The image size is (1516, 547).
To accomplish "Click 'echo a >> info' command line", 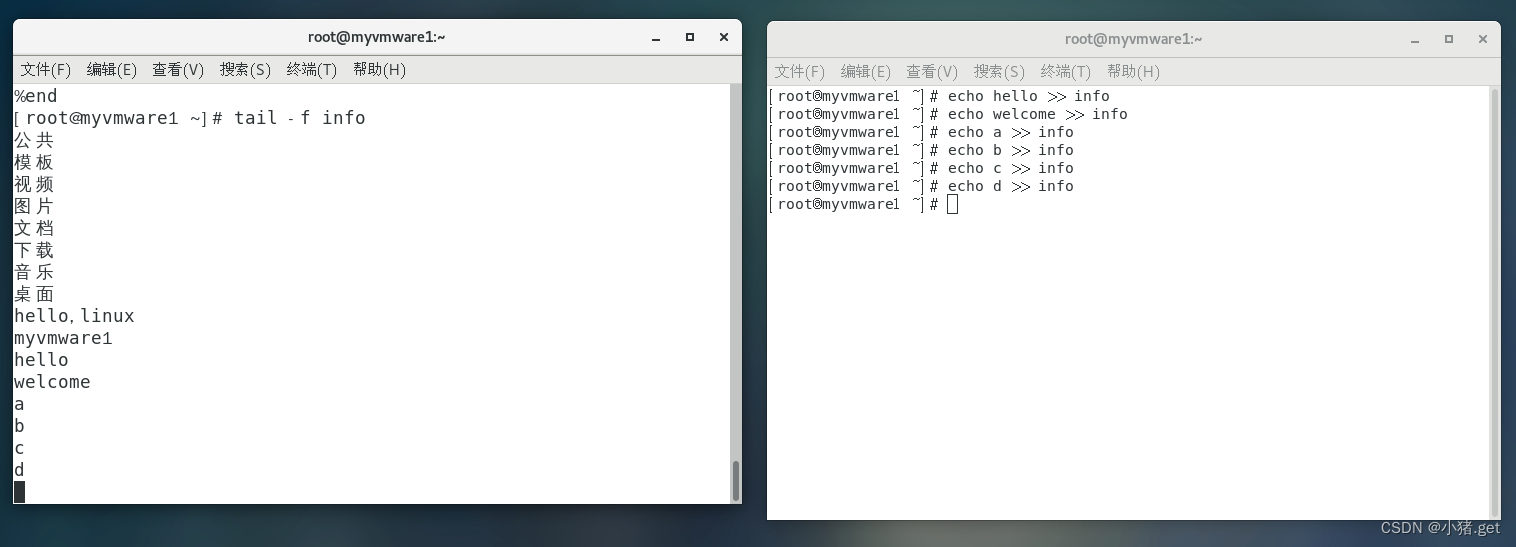I will coord(1011,132).
